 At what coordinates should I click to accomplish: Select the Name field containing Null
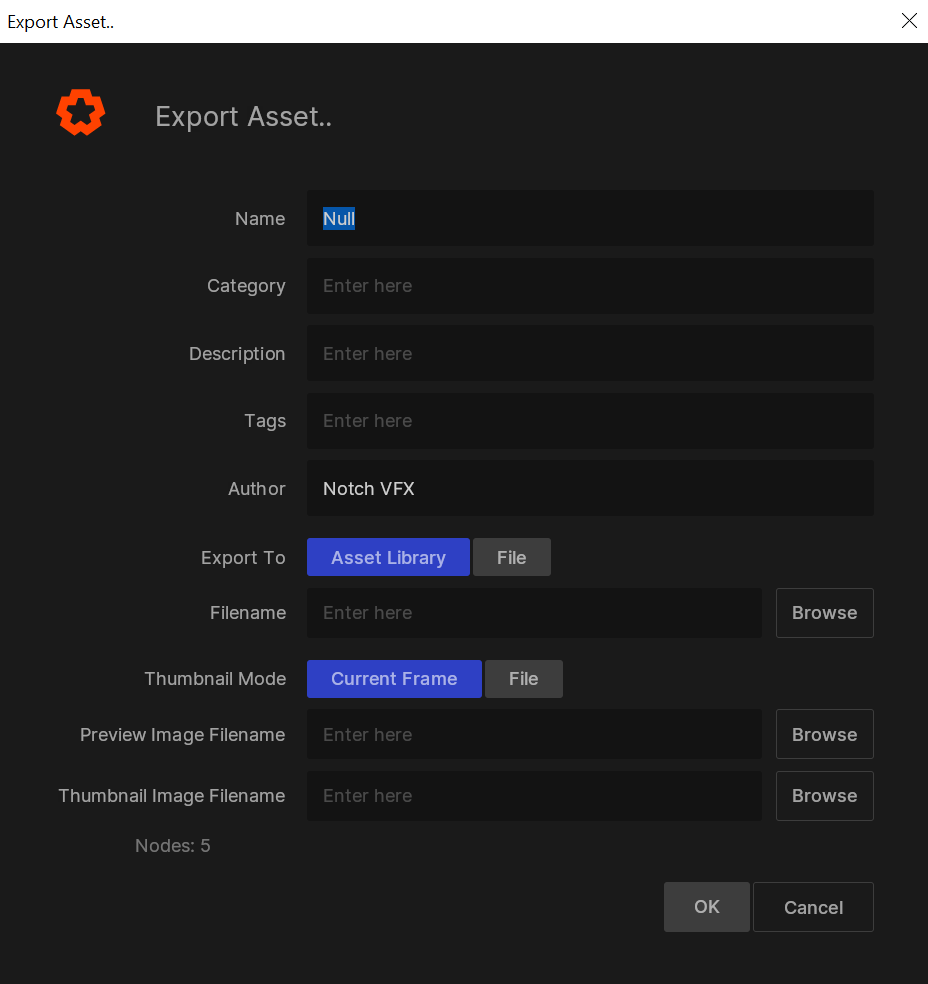pos(590,218)
